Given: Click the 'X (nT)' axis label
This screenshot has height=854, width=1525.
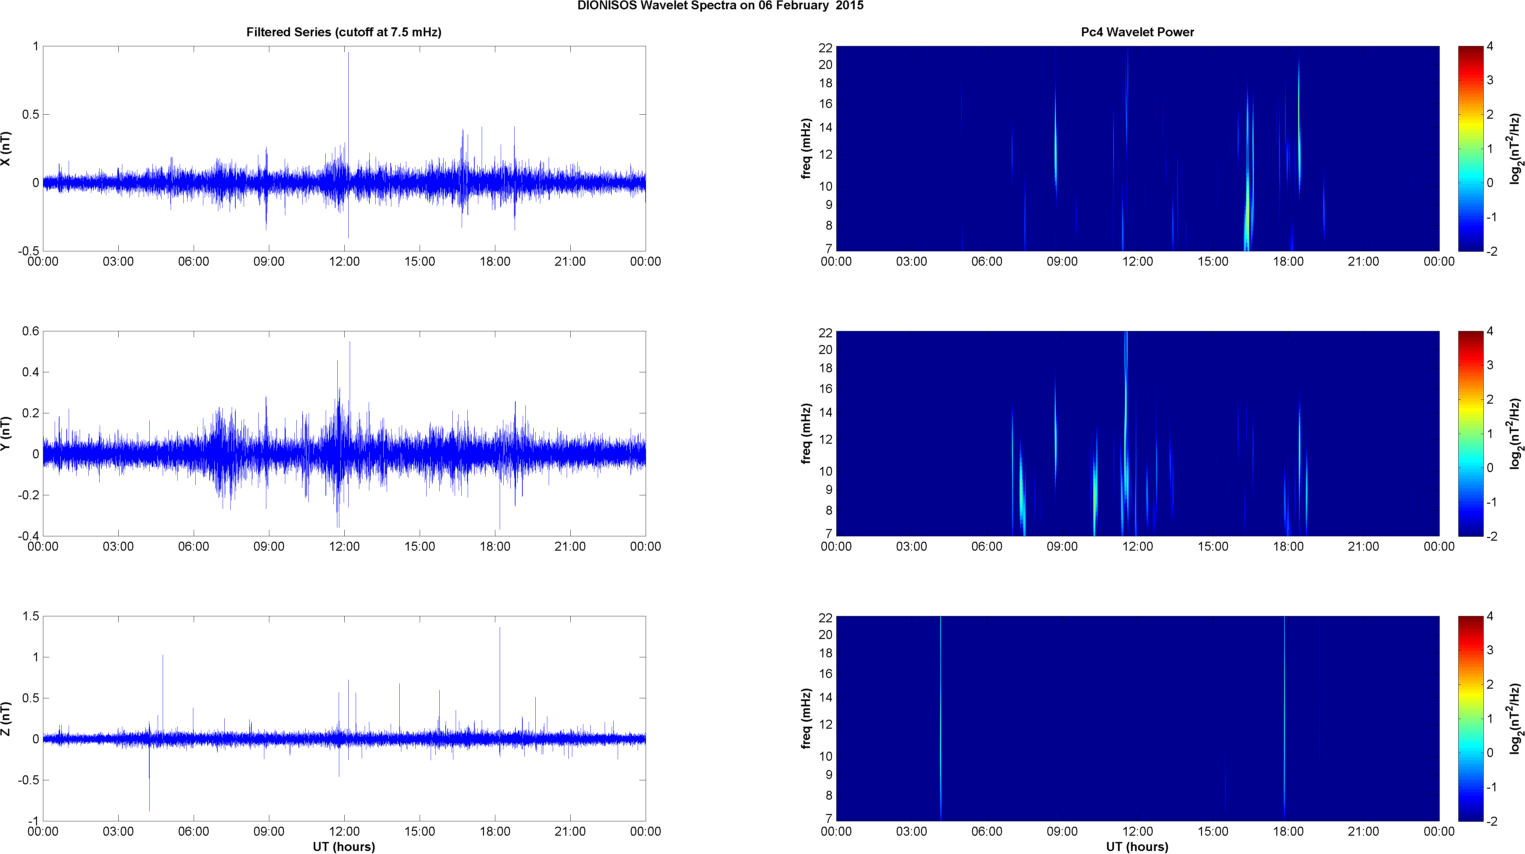Looking at the screenshot, I should click(x=7, y=148).
